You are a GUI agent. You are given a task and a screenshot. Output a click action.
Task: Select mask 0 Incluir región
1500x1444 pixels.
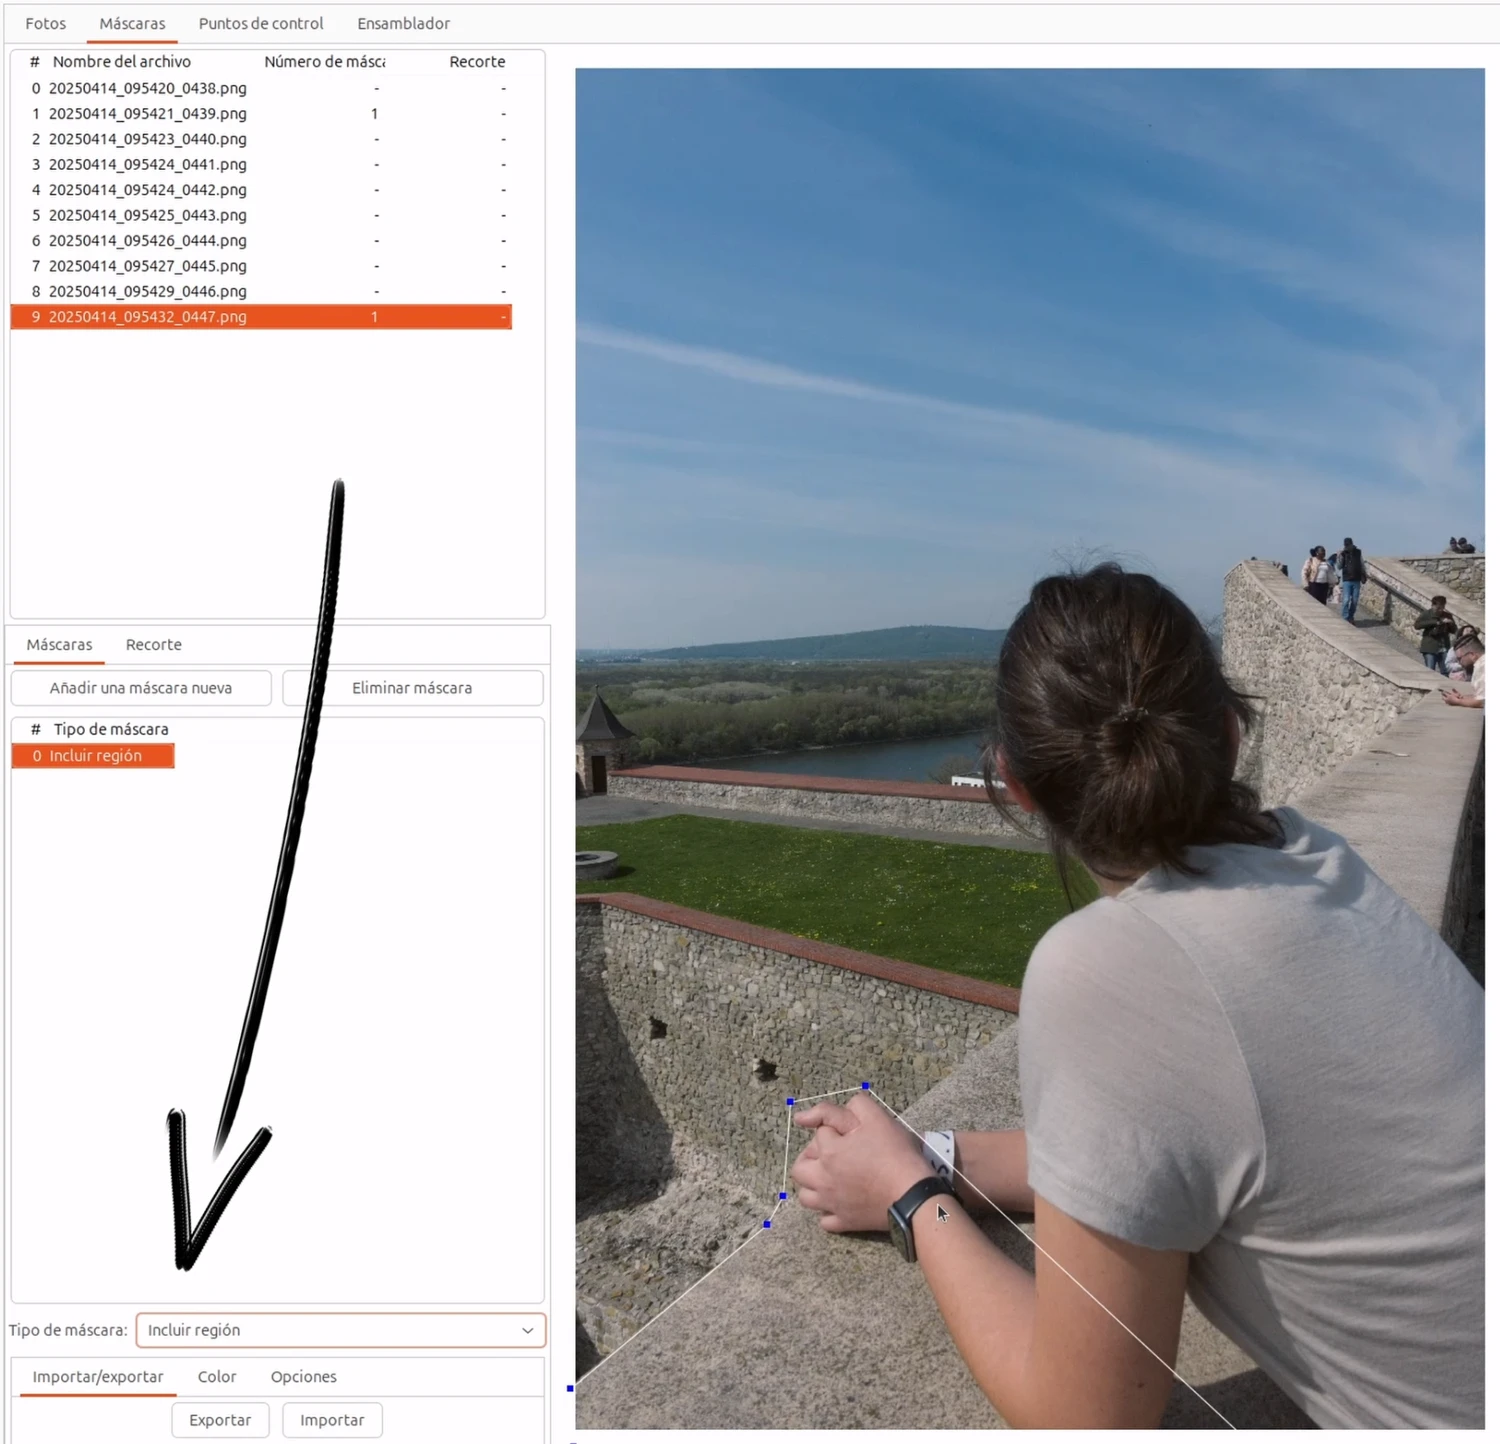95,756
